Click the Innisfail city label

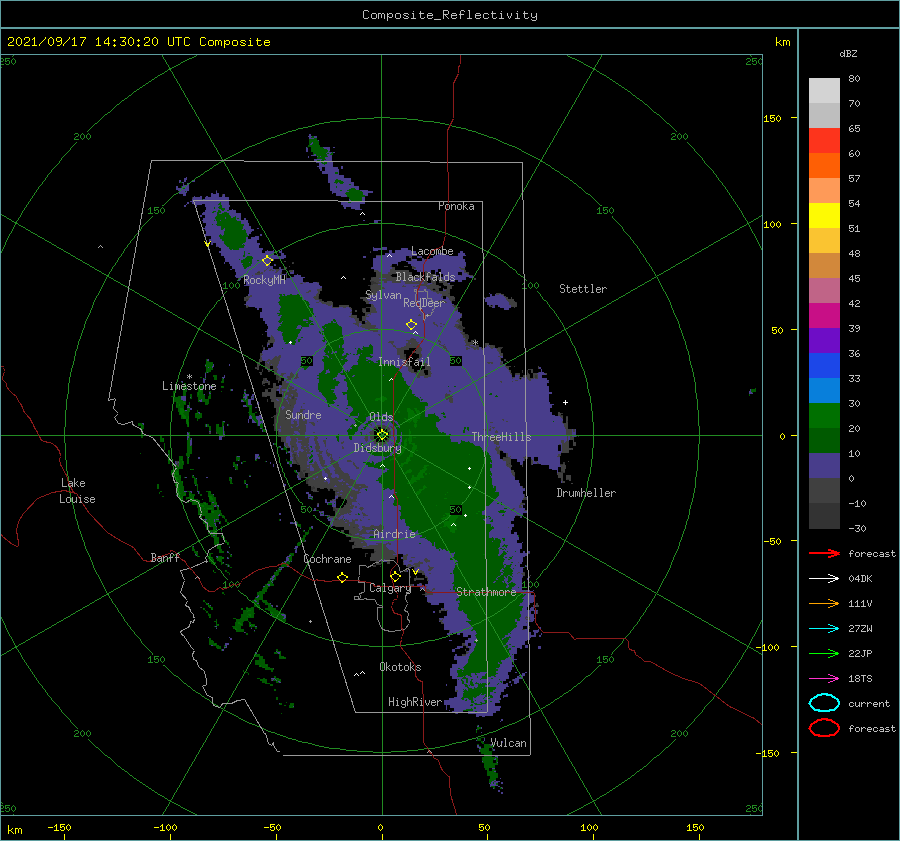[404, 362]
